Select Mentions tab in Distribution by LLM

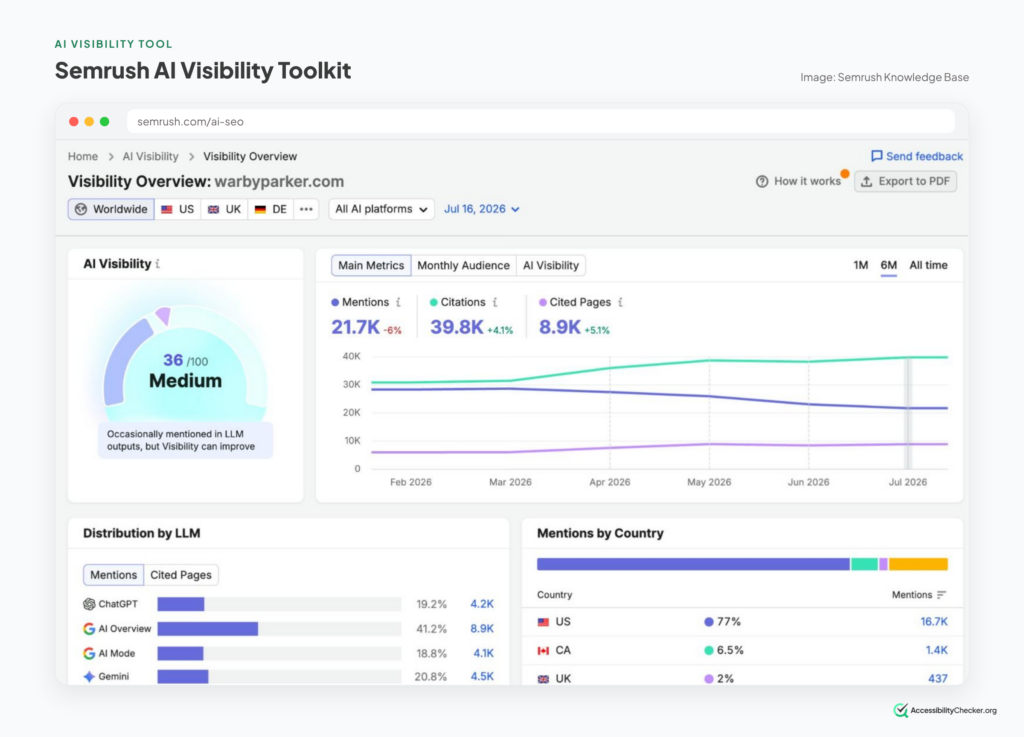[x=114, y=575]
